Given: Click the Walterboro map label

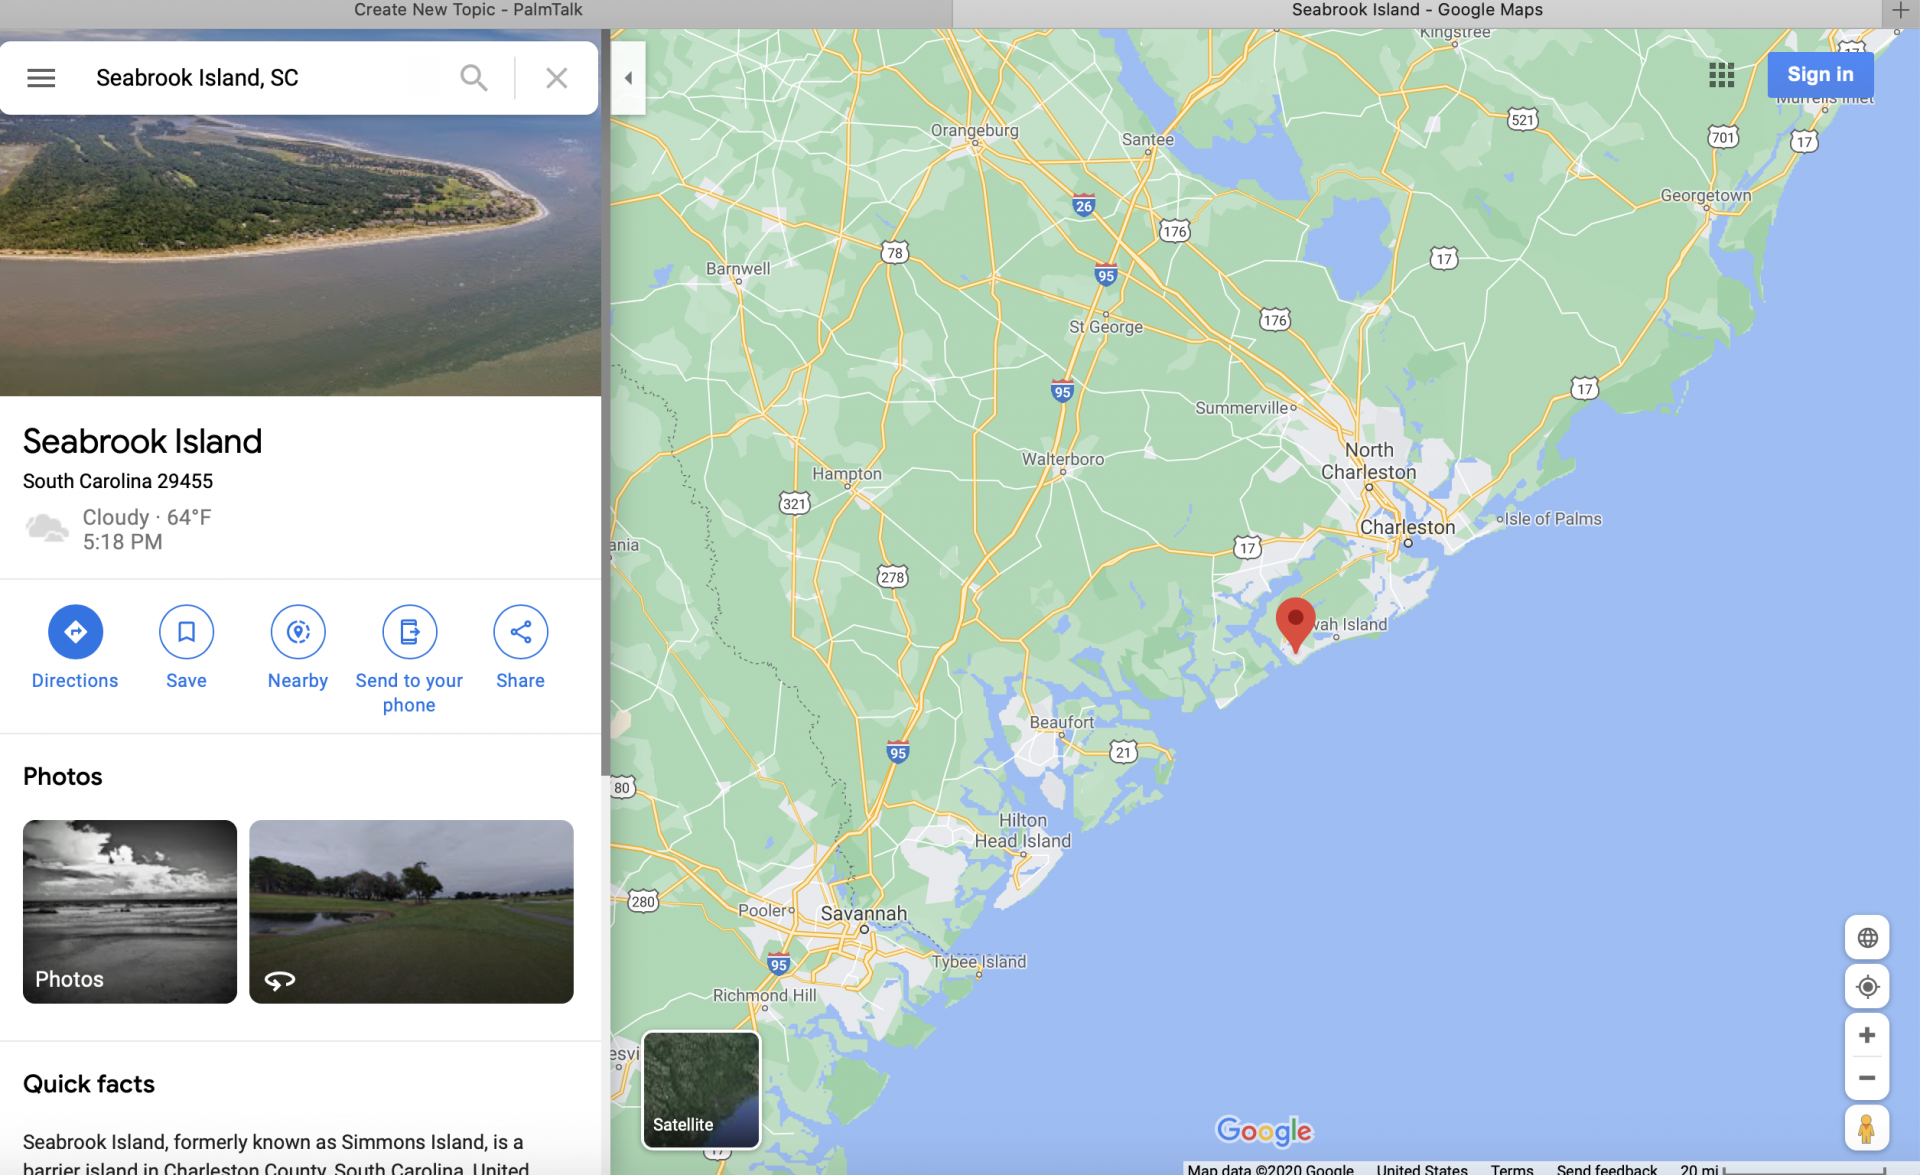Looking at the screenshot, I should click(1063, 459).
